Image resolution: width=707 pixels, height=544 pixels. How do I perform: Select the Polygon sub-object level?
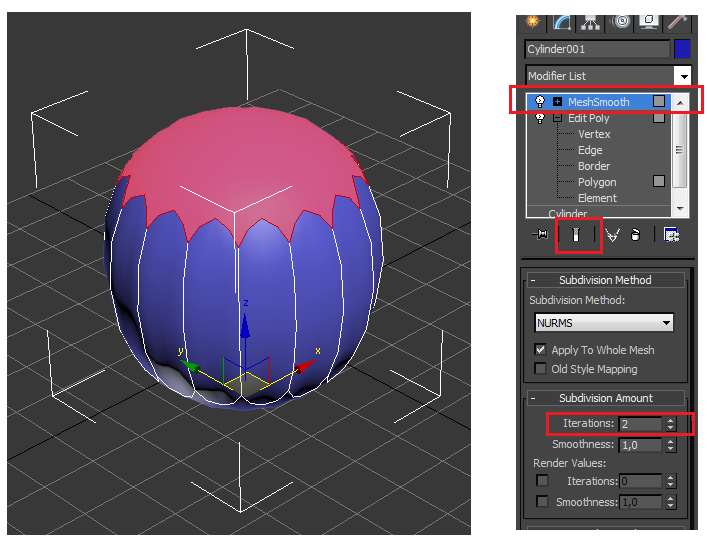[597, 182]
